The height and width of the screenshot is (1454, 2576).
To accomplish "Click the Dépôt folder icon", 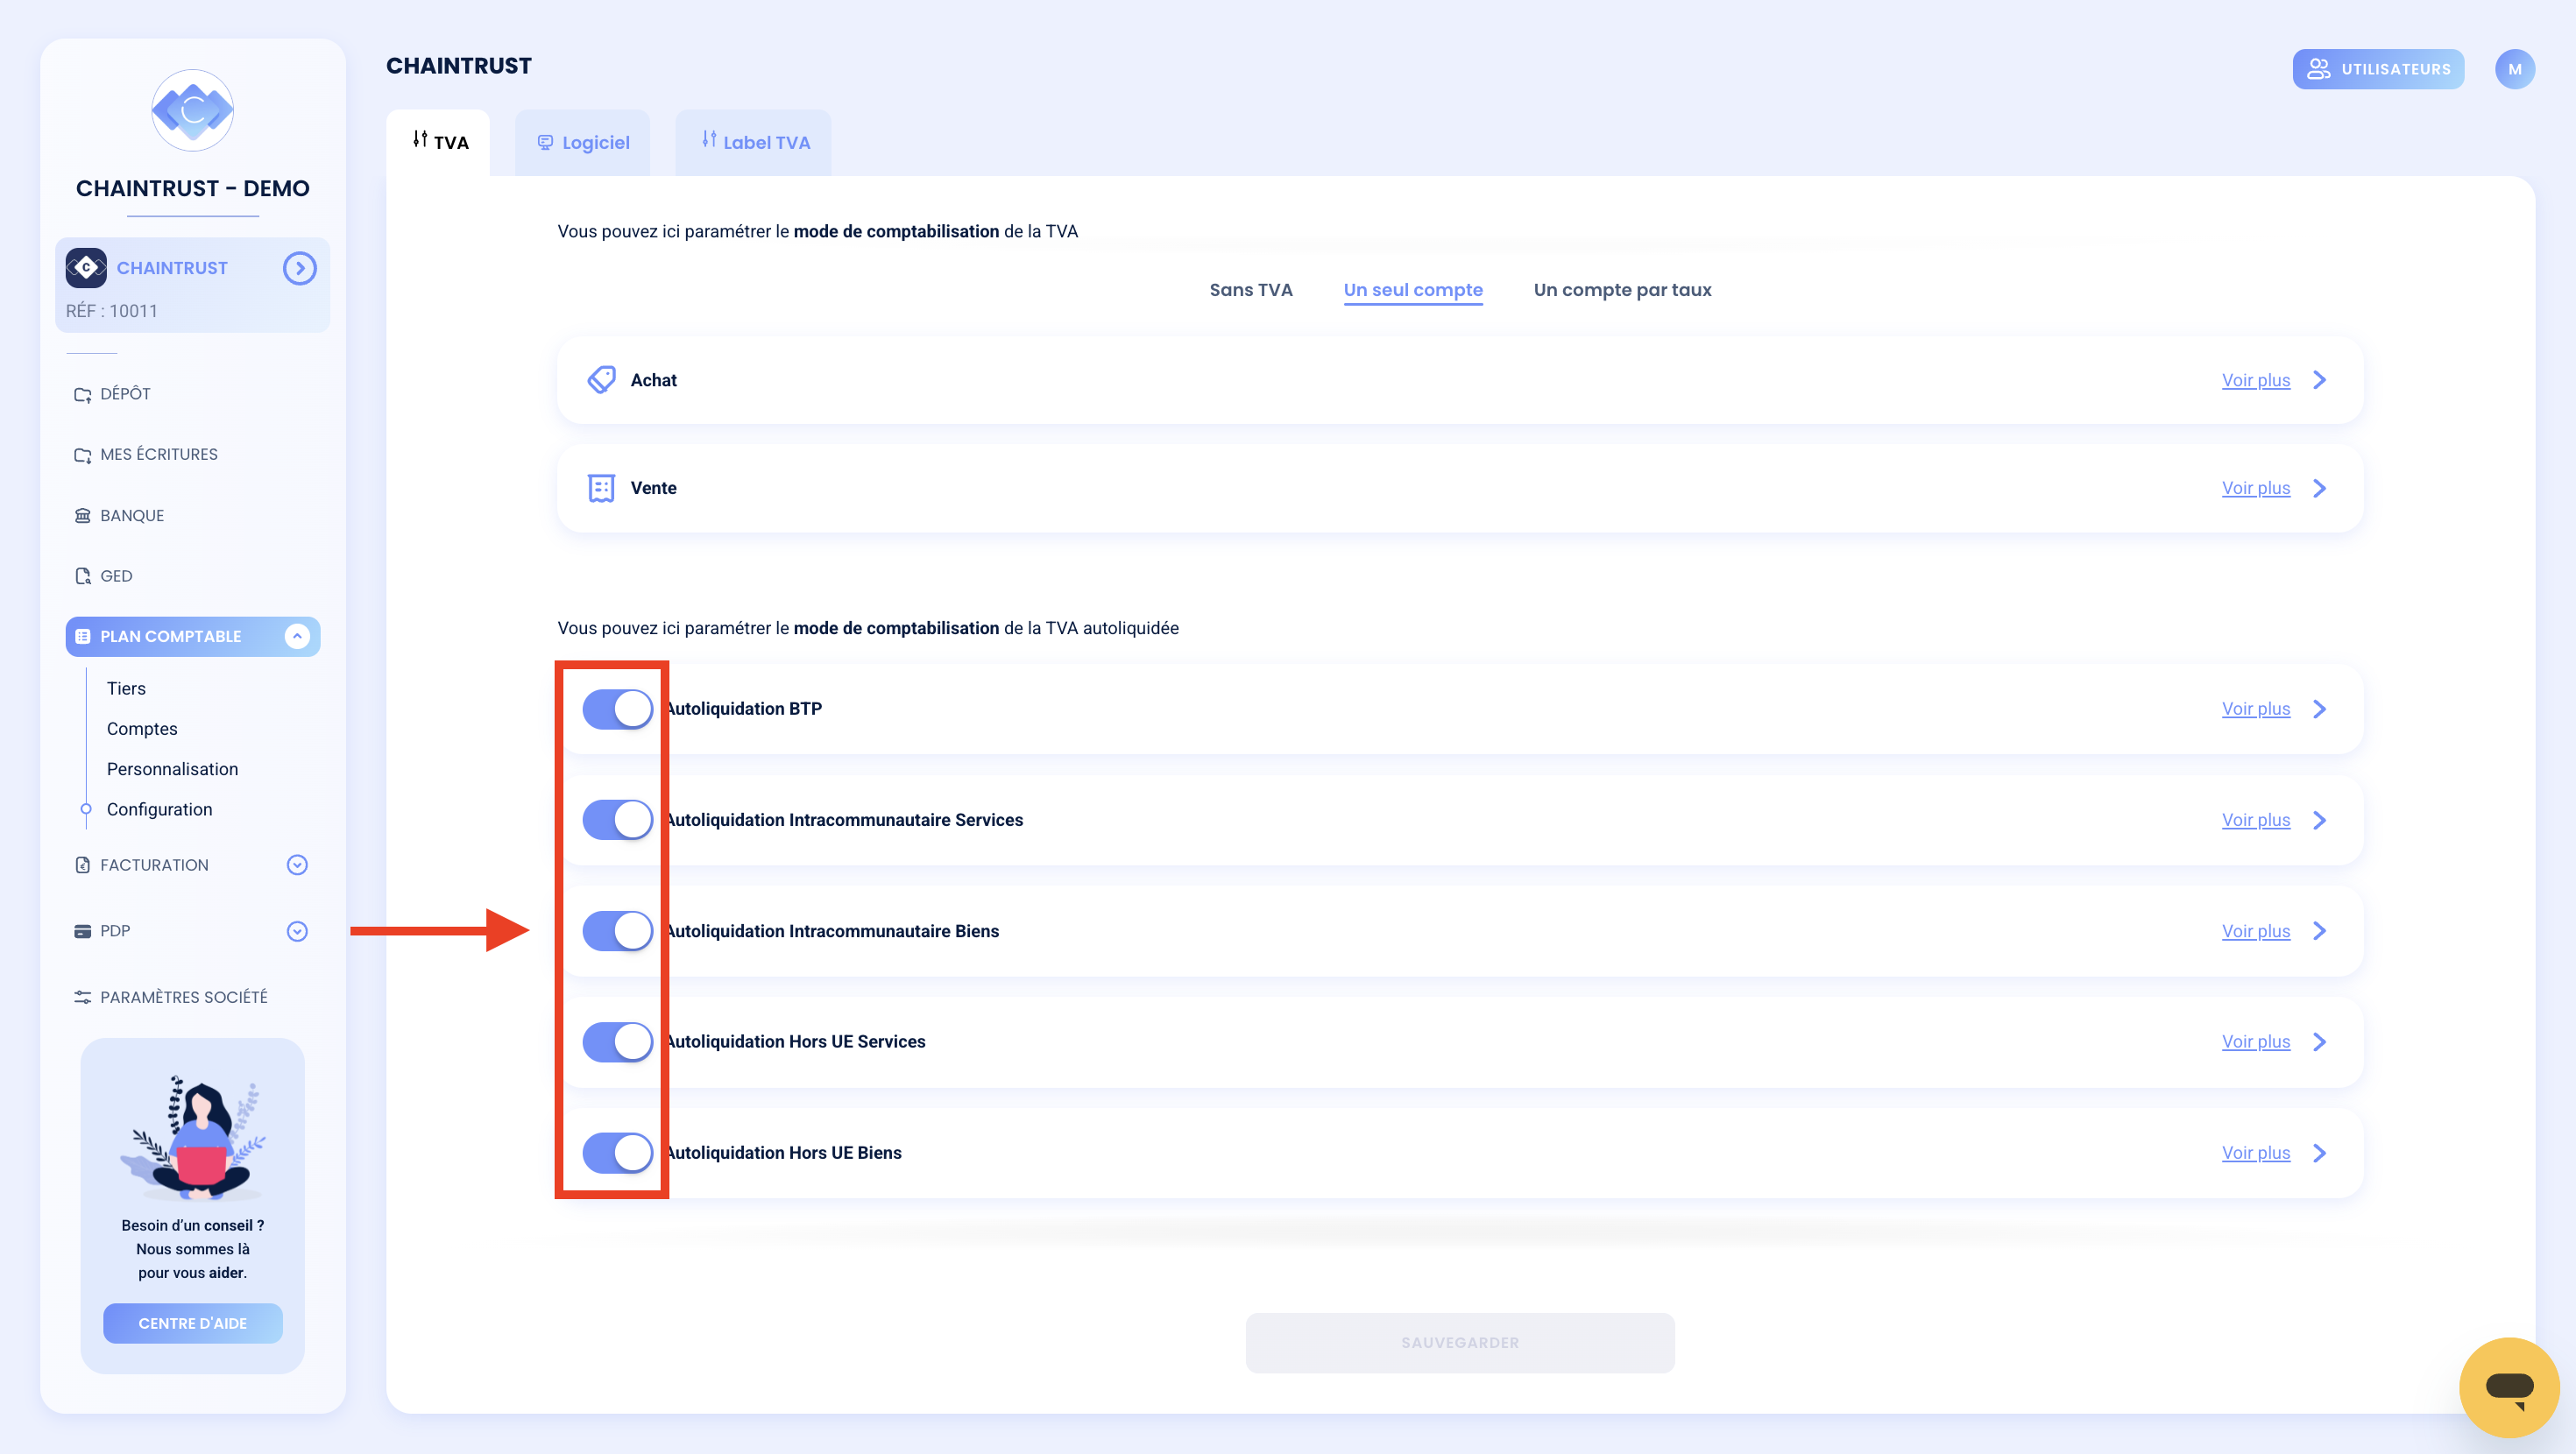I will [83, 394].
